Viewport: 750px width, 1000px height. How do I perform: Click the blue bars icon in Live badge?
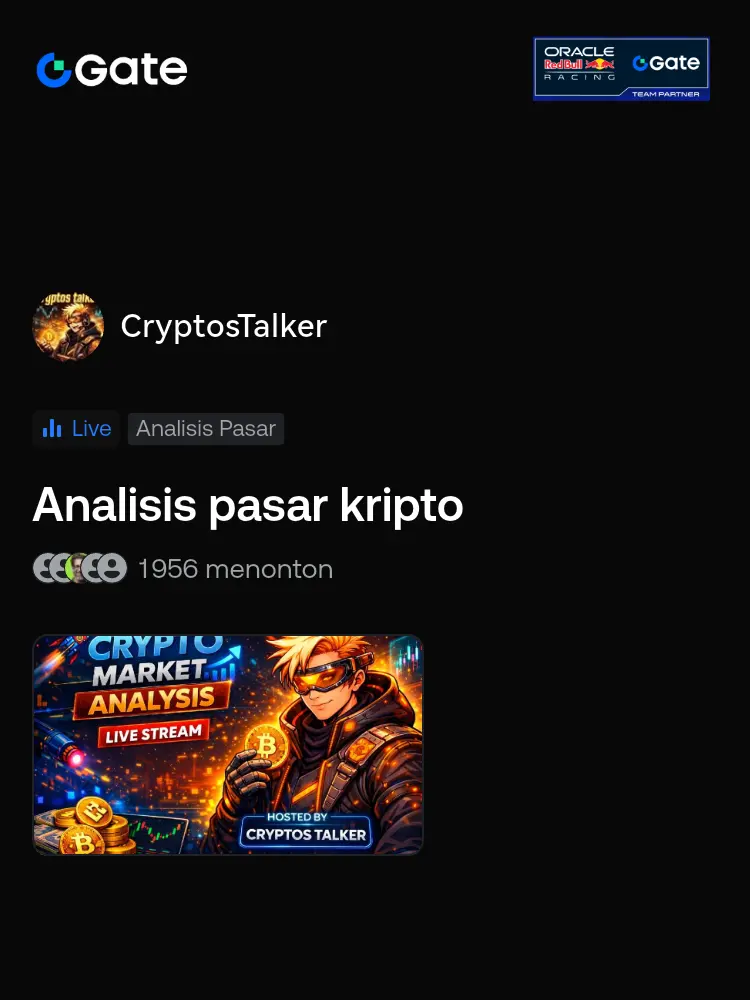tap(52, 429)
